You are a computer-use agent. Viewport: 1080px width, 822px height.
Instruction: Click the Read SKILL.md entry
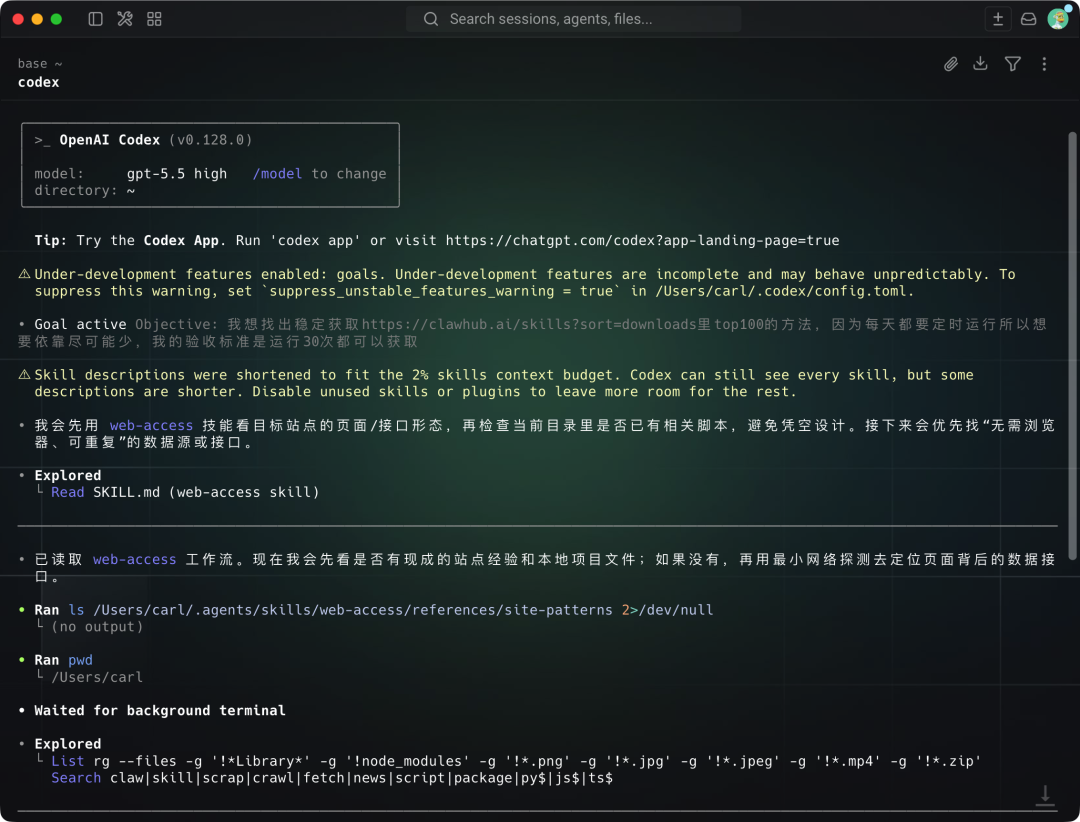point(185,492)
